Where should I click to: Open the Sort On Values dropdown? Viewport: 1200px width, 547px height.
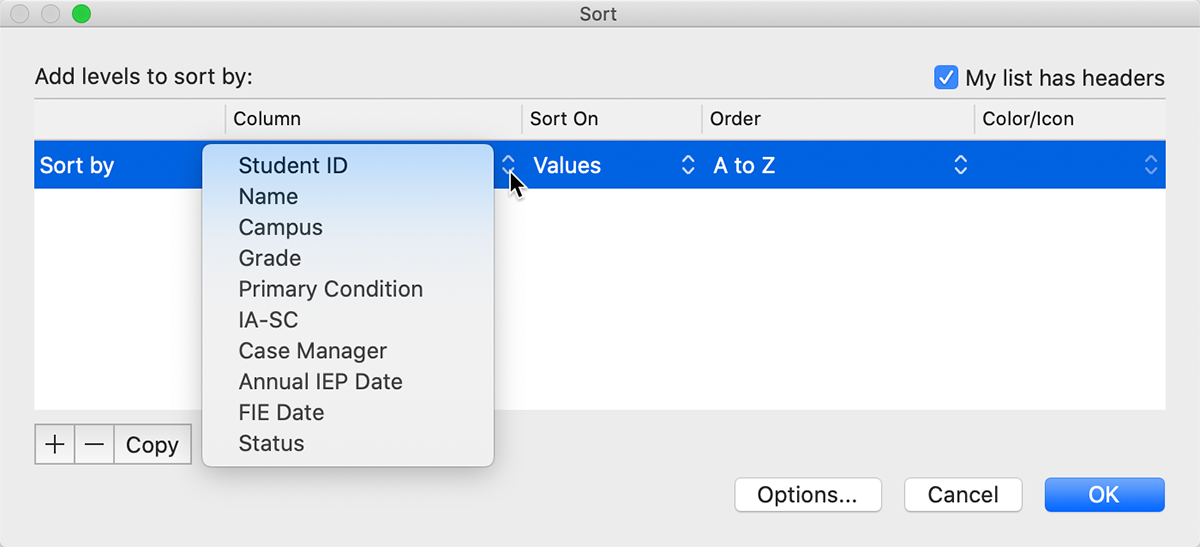click(x=613, y=166)
